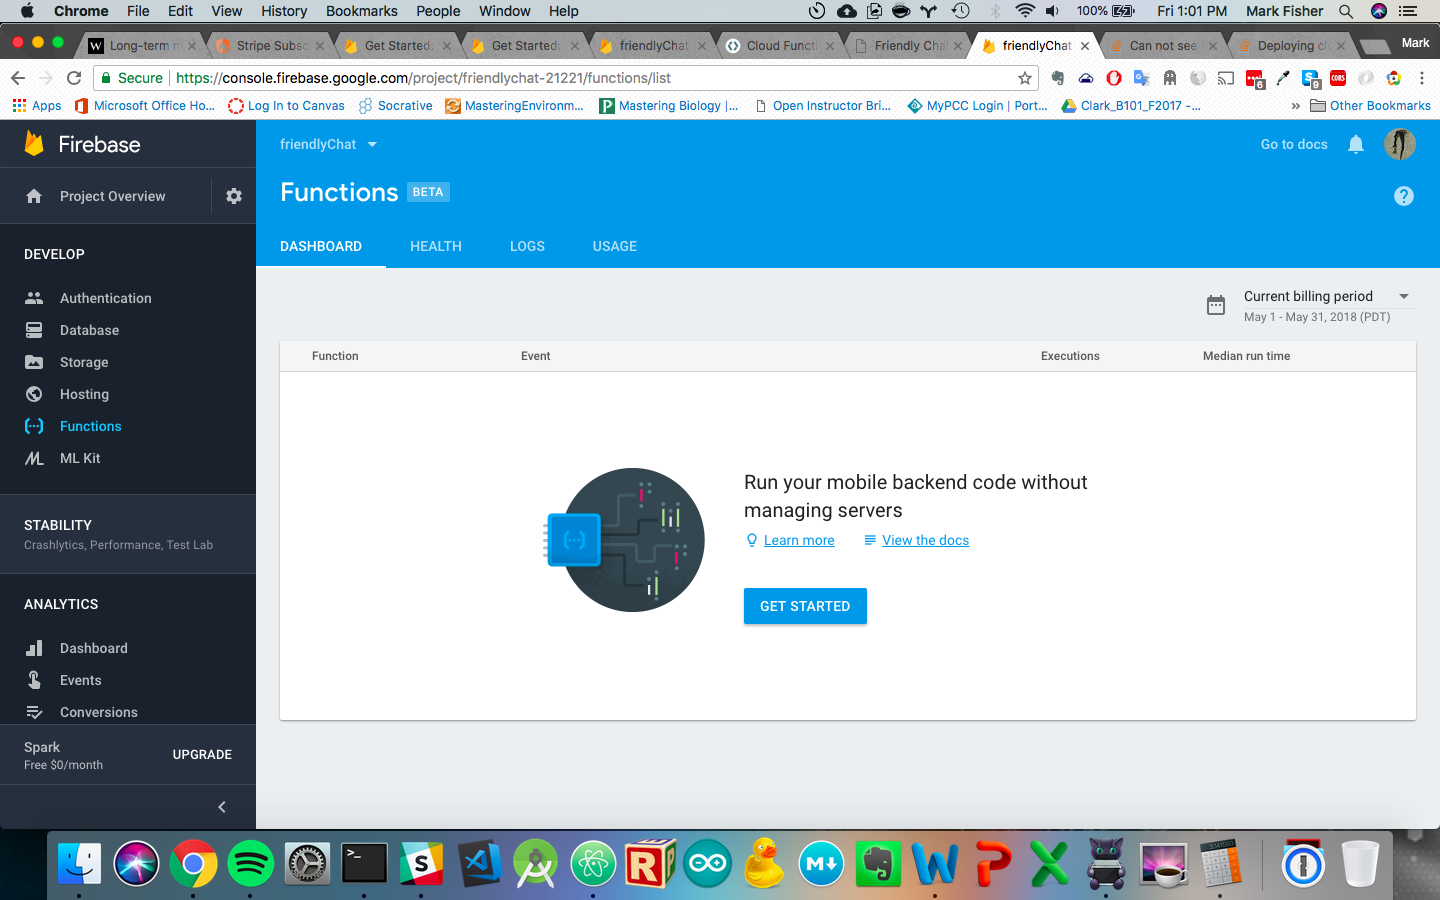
Task: Show hidden bookmarks with the chevron
Action: point(1296,105)
